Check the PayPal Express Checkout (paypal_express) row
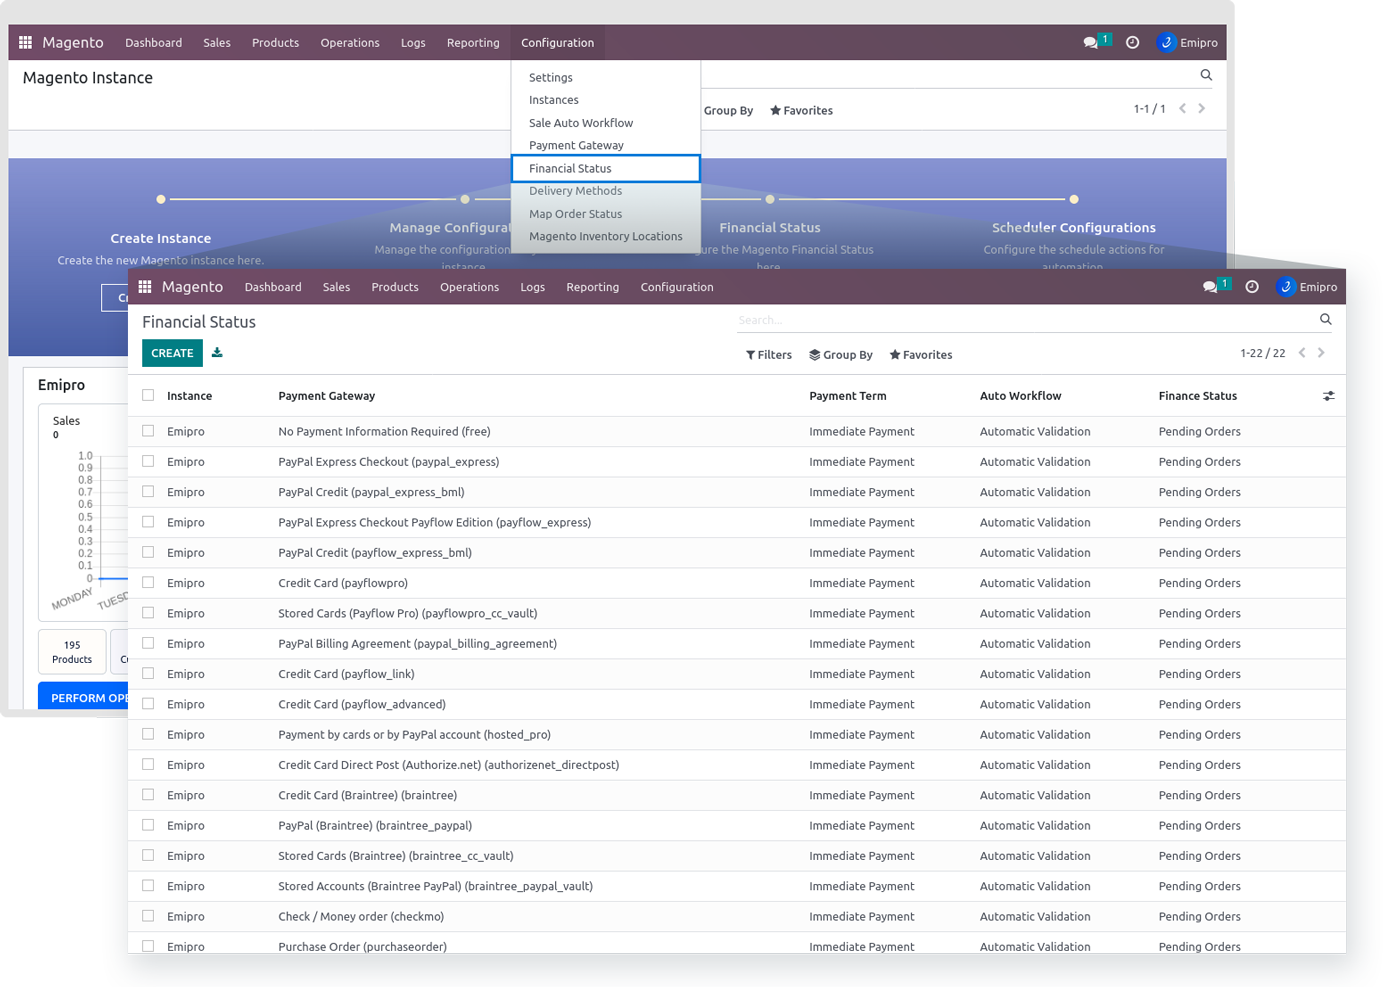Viewport: 1384px width, 987px height. click(148, 462)
